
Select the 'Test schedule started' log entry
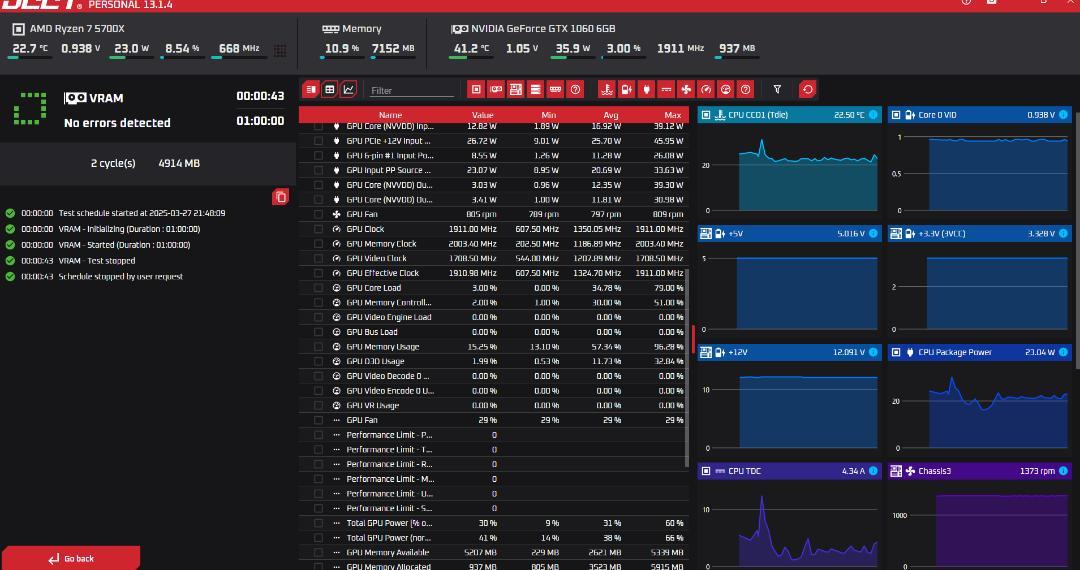click(142, 213)
